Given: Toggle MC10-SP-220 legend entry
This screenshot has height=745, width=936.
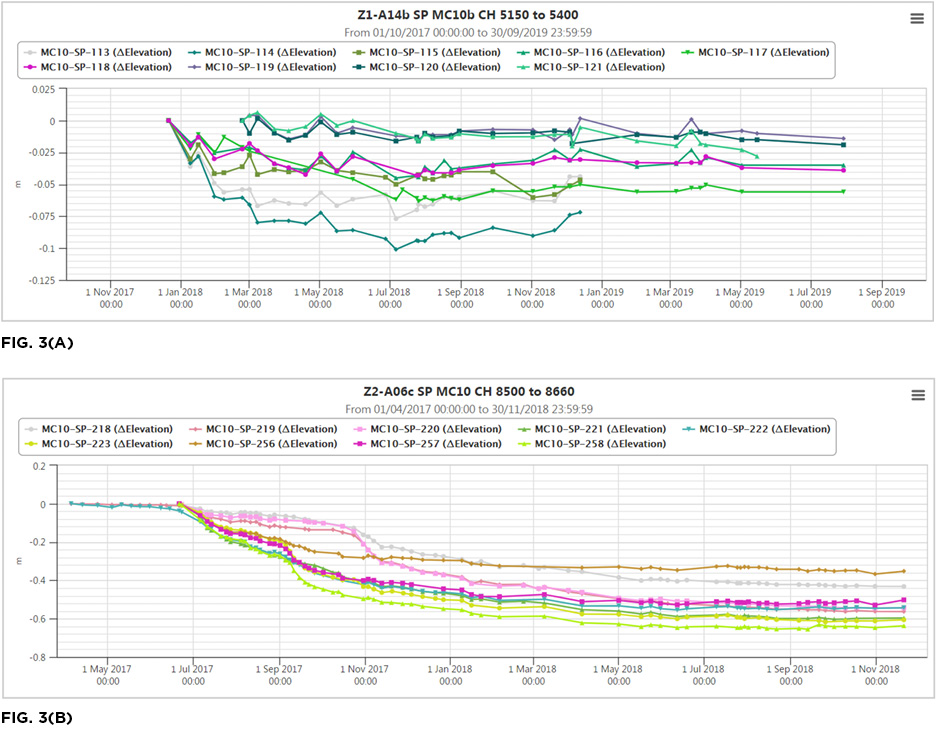Looking at the screenshot, I should coord(435,429).
